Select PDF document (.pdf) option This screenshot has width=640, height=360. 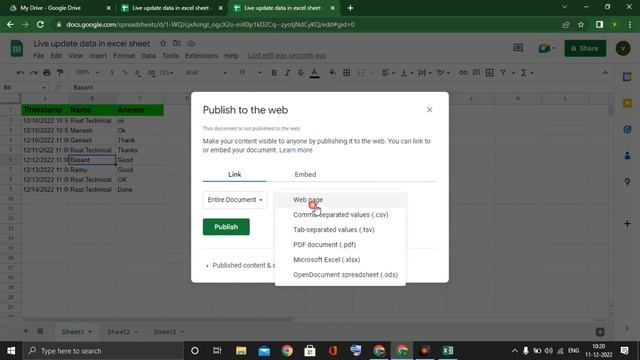pyautogui.click(x=340, y=245)
